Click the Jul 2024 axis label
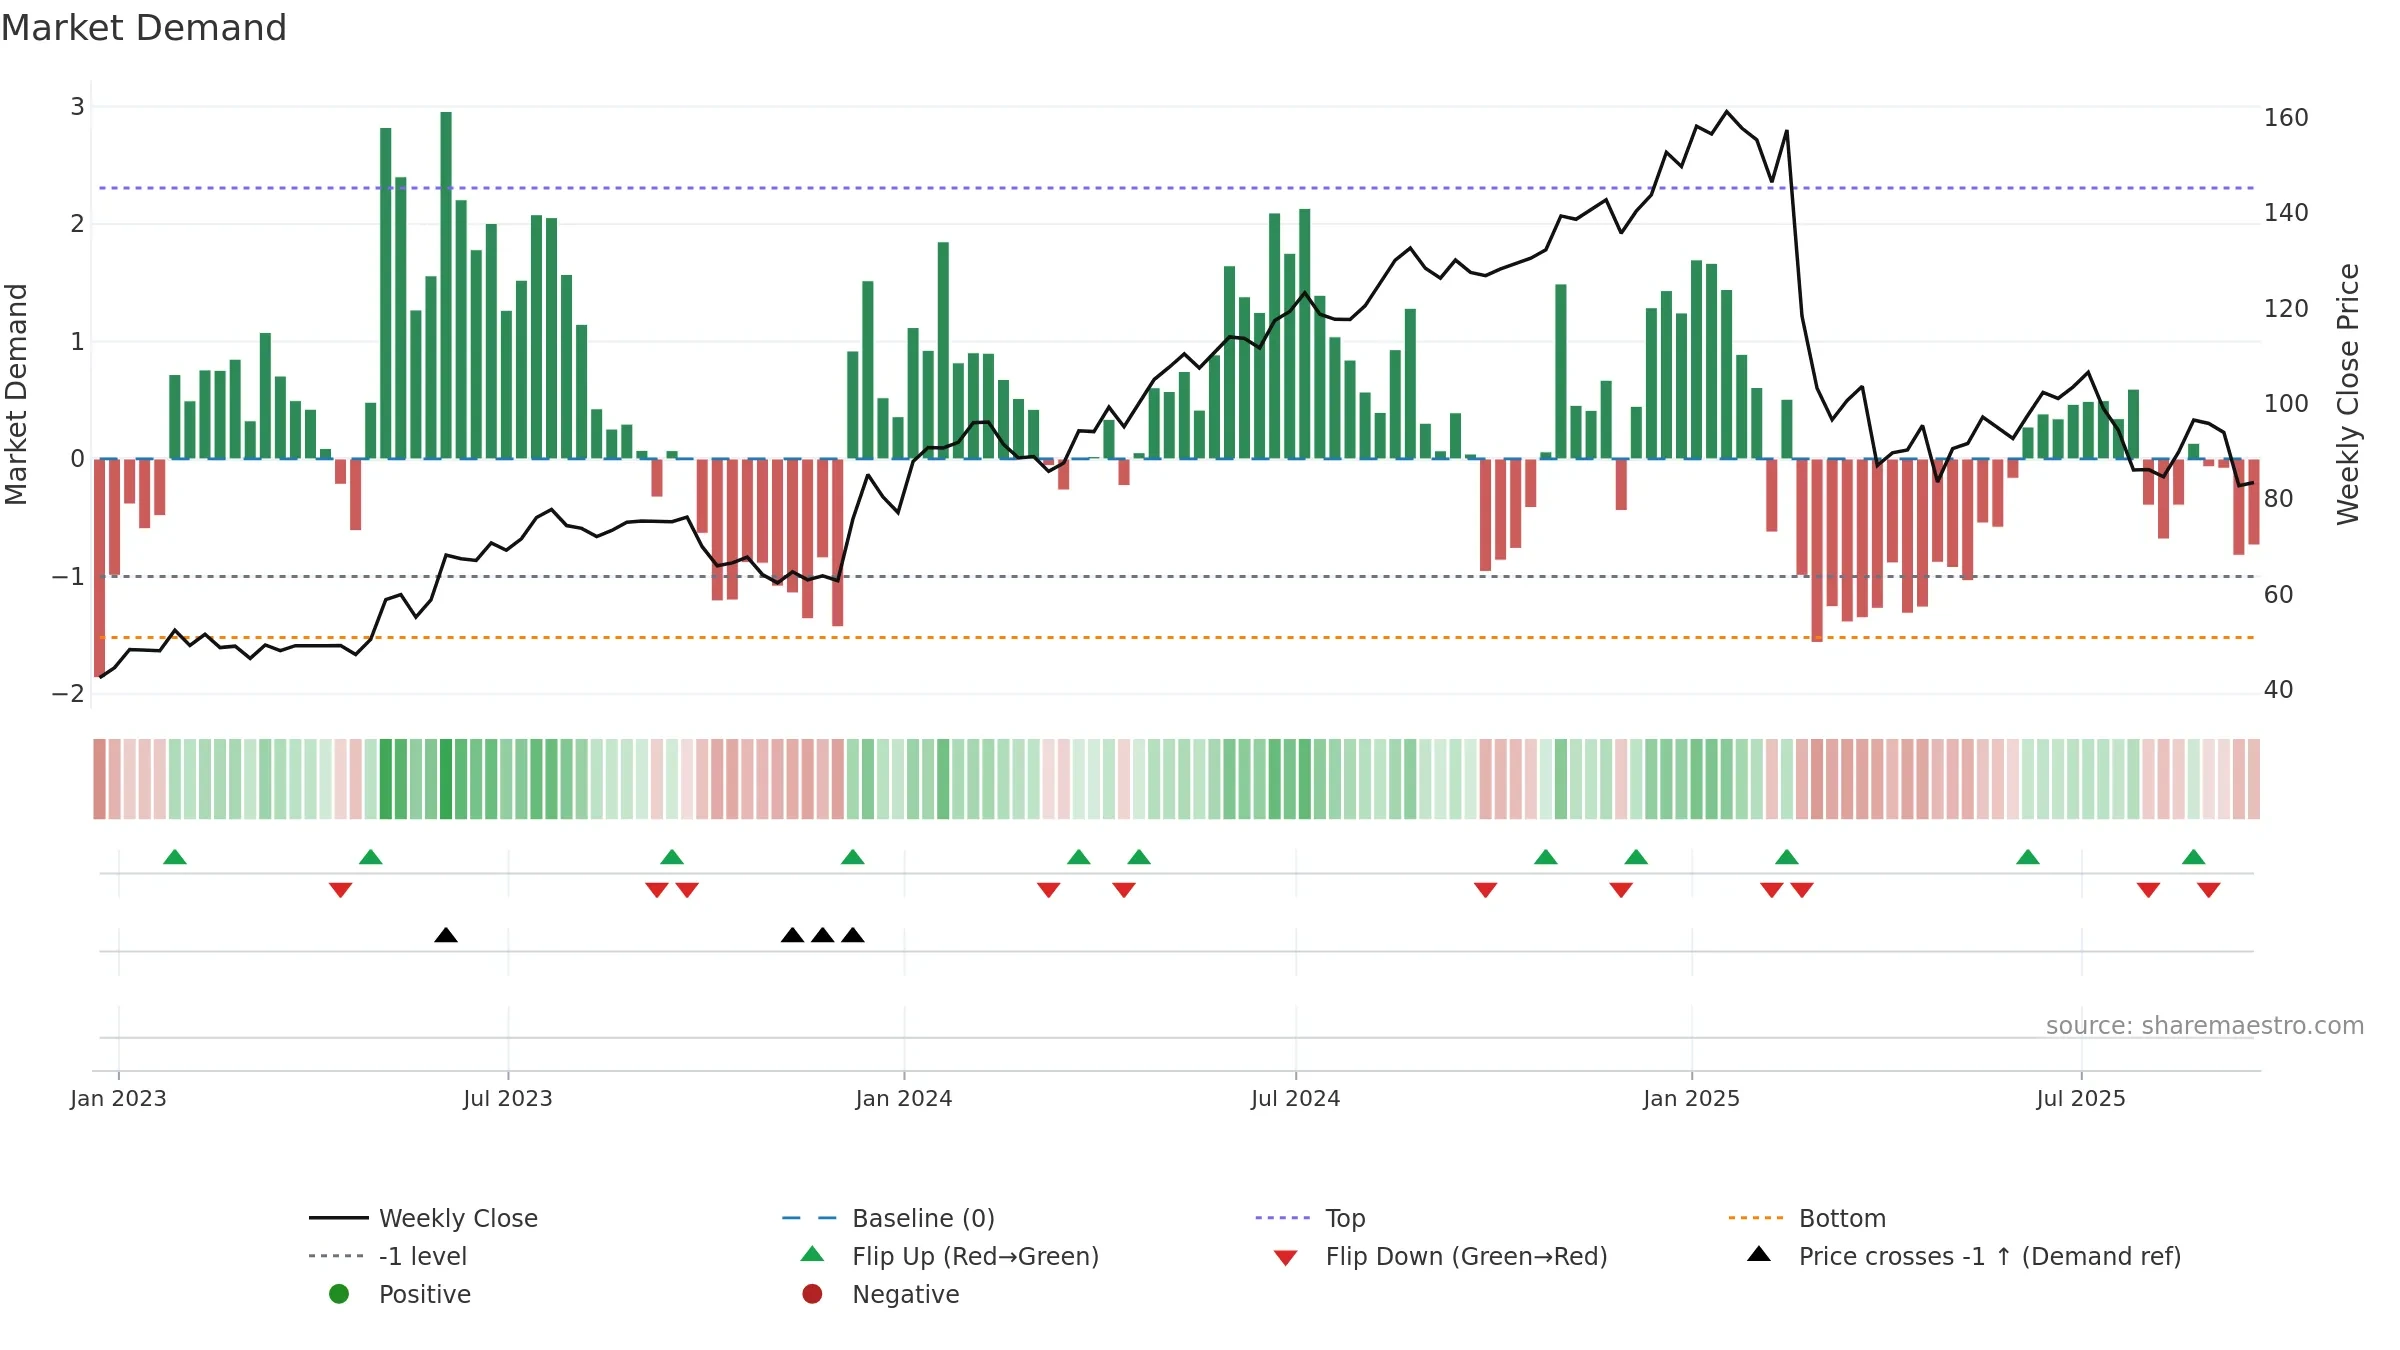 click(1296, 1098)
